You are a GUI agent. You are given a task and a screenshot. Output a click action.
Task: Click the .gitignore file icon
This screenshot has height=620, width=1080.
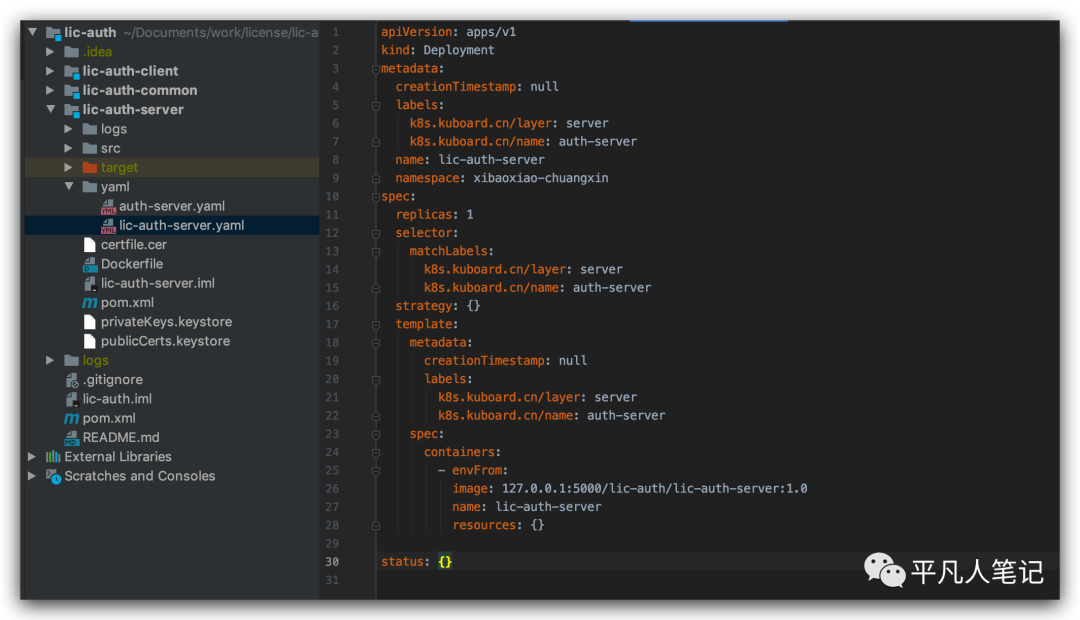(71, 380)
